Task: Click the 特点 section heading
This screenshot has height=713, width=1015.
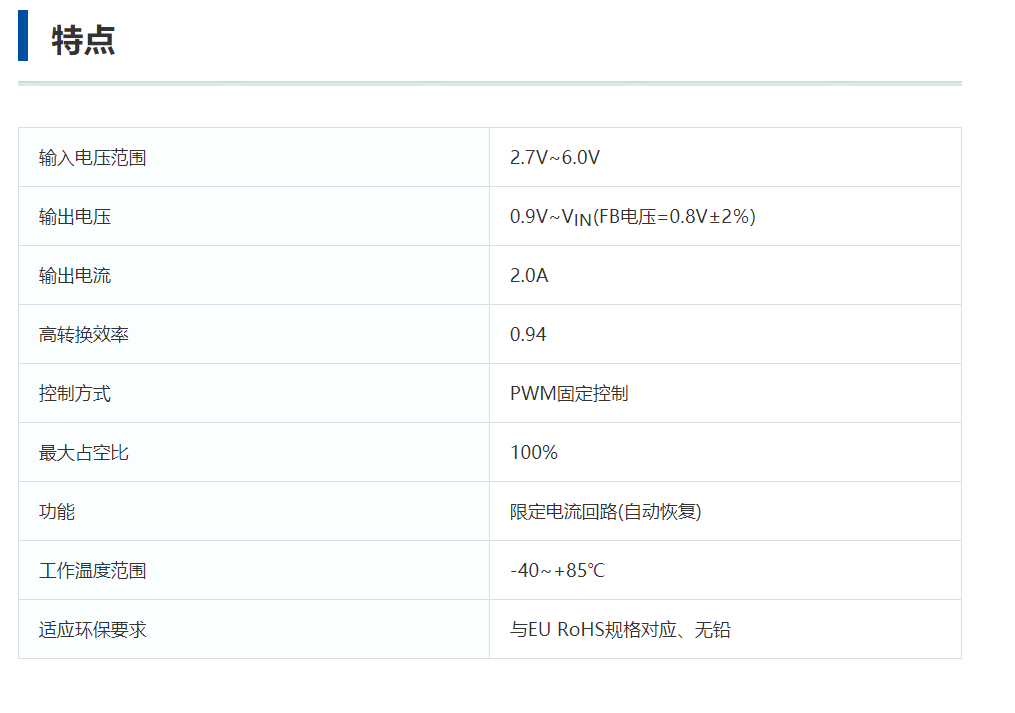Action: click(82, 41)
